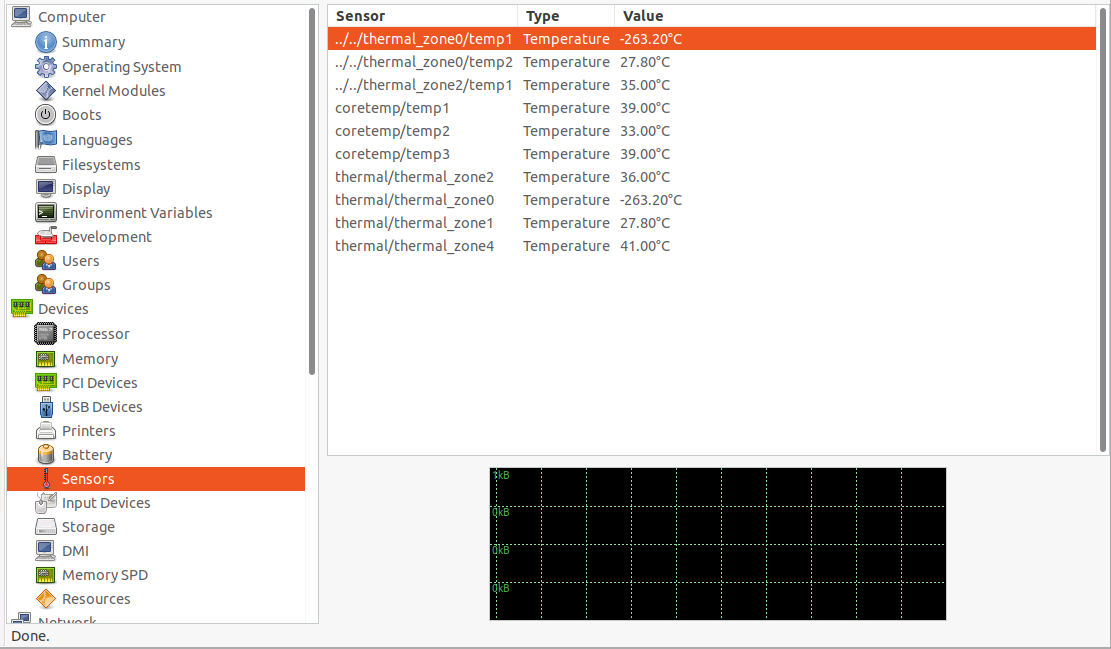Open the Filesystems view

point(102,164)
